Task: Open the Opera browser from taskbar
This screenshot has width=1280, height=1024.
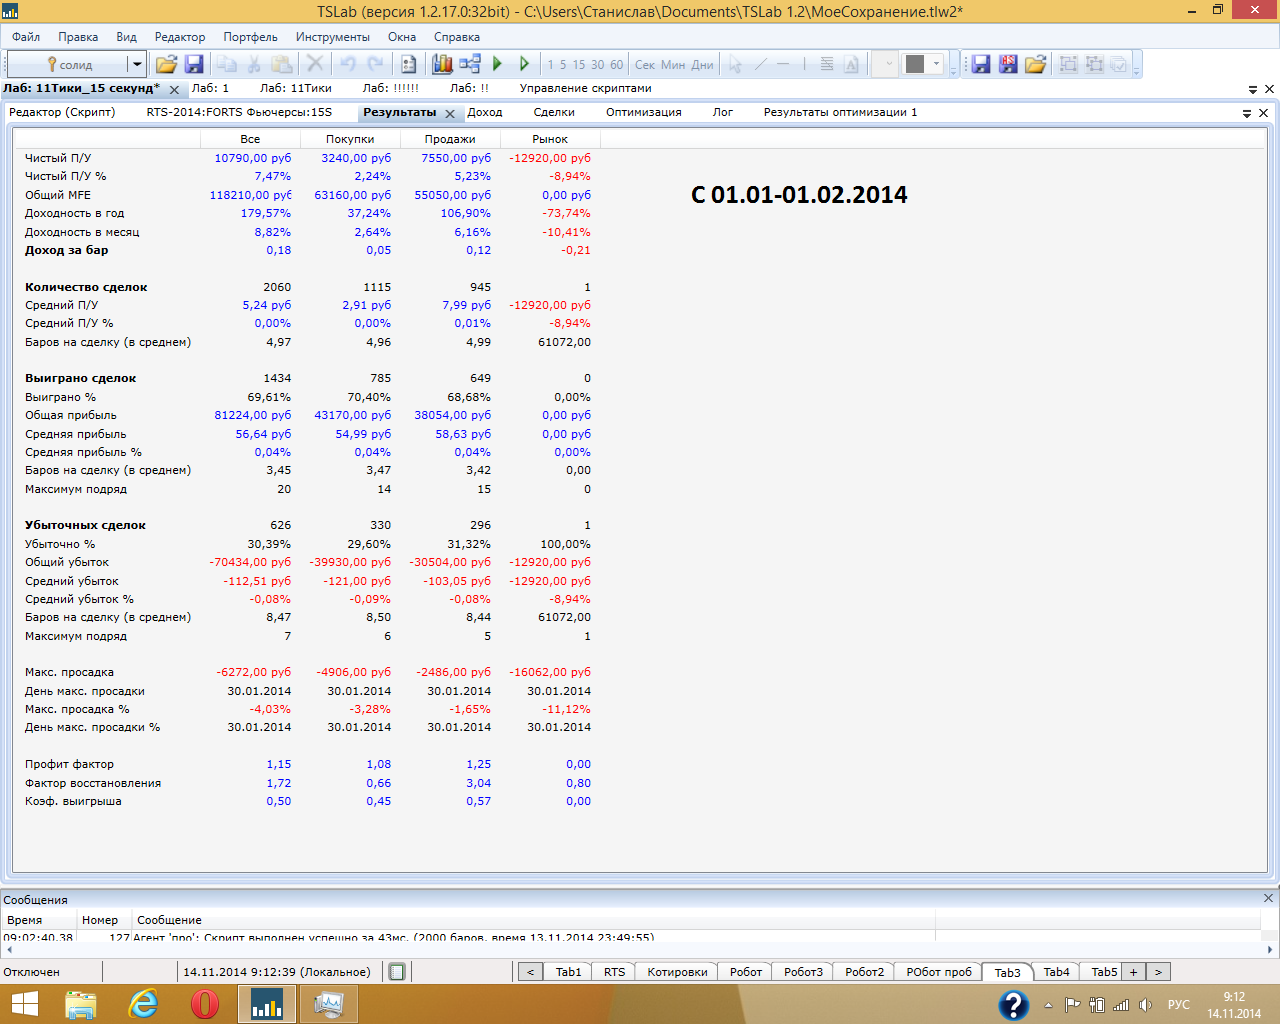Action: click(205, 1003)
